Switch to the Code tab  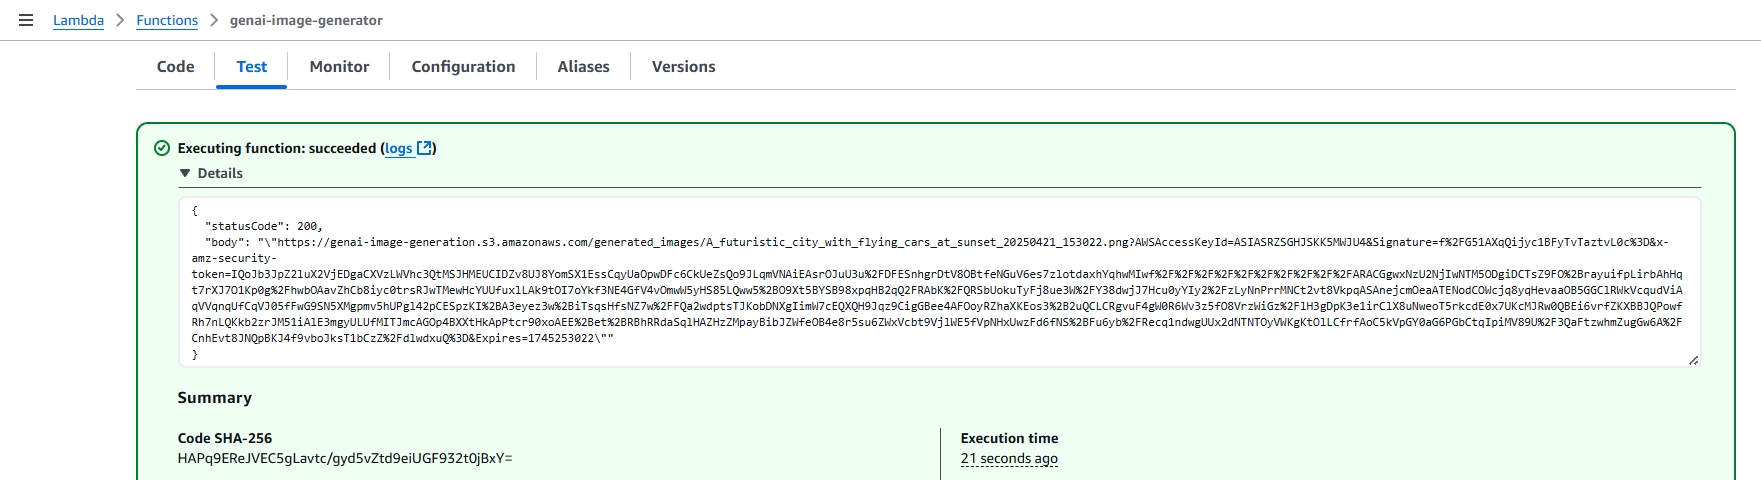tap(176, 67)
